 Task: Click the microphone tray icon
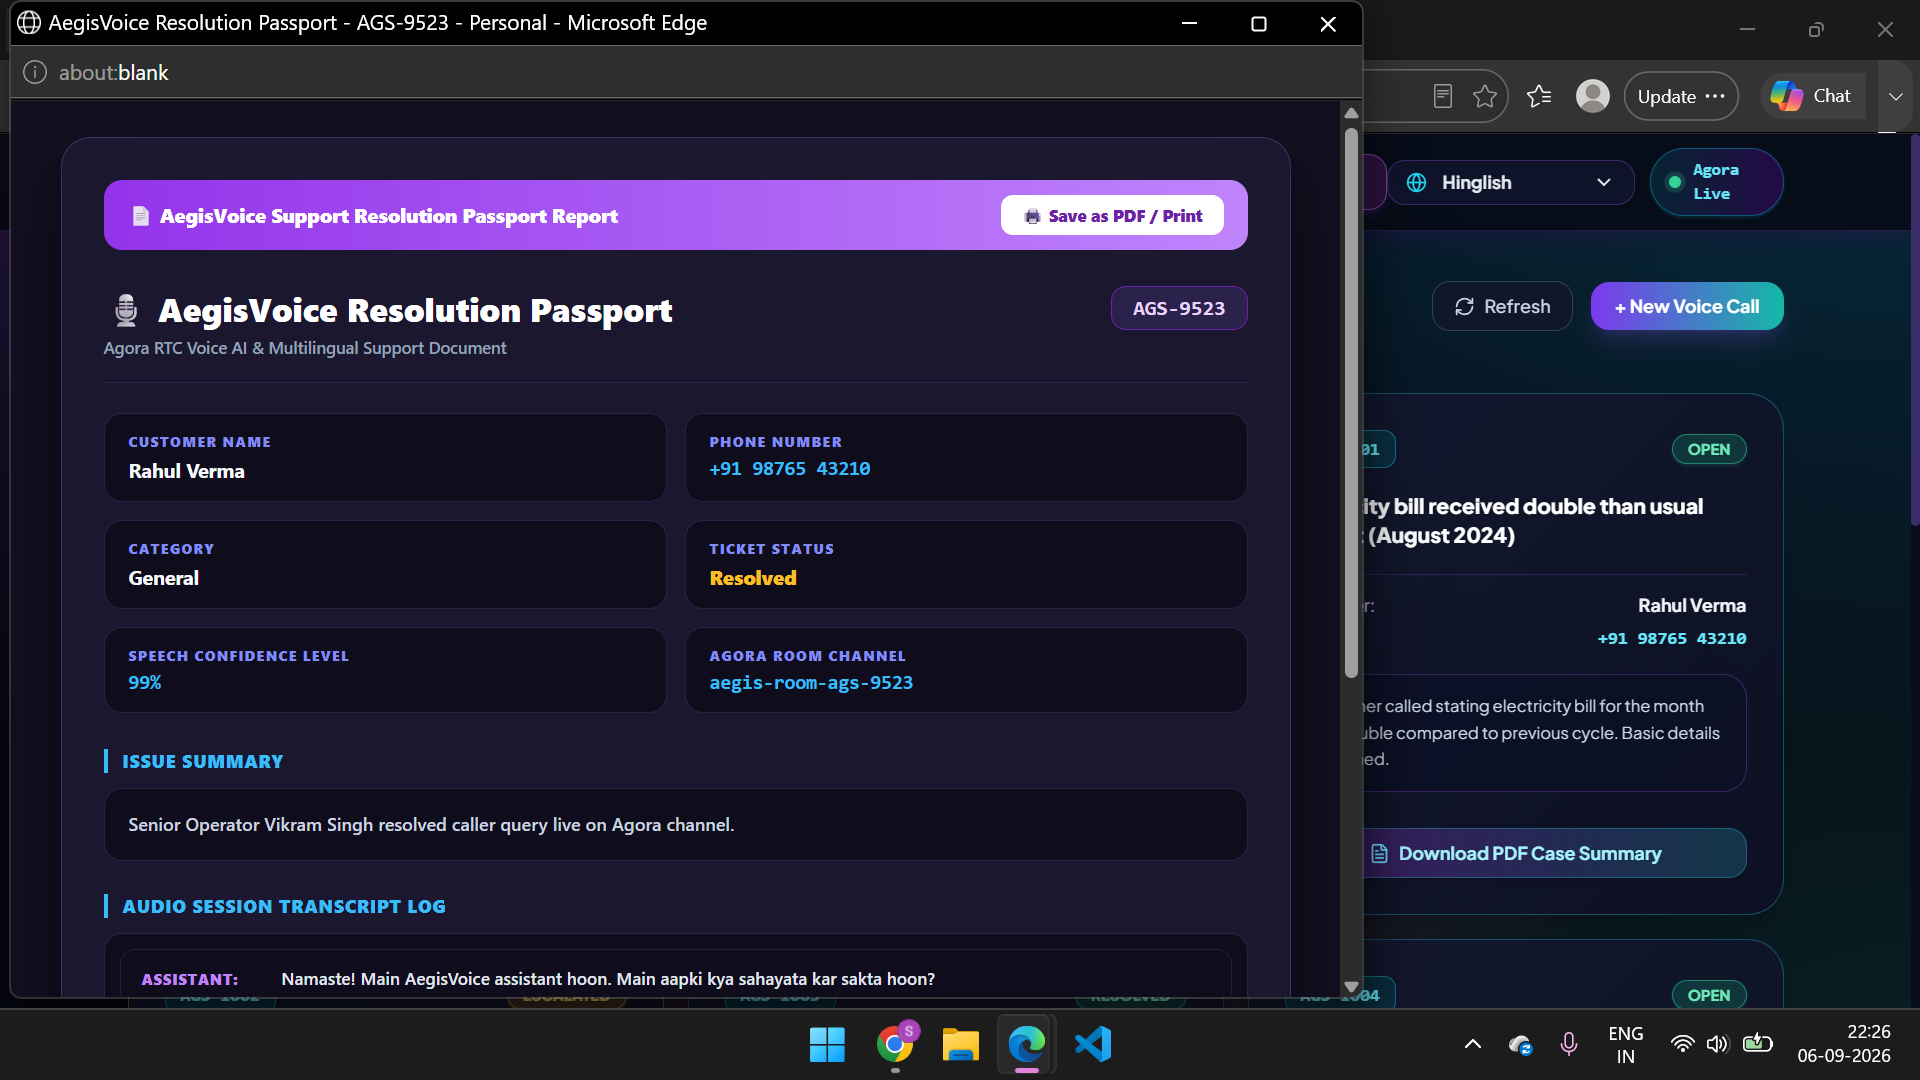coord(1569,1045)
